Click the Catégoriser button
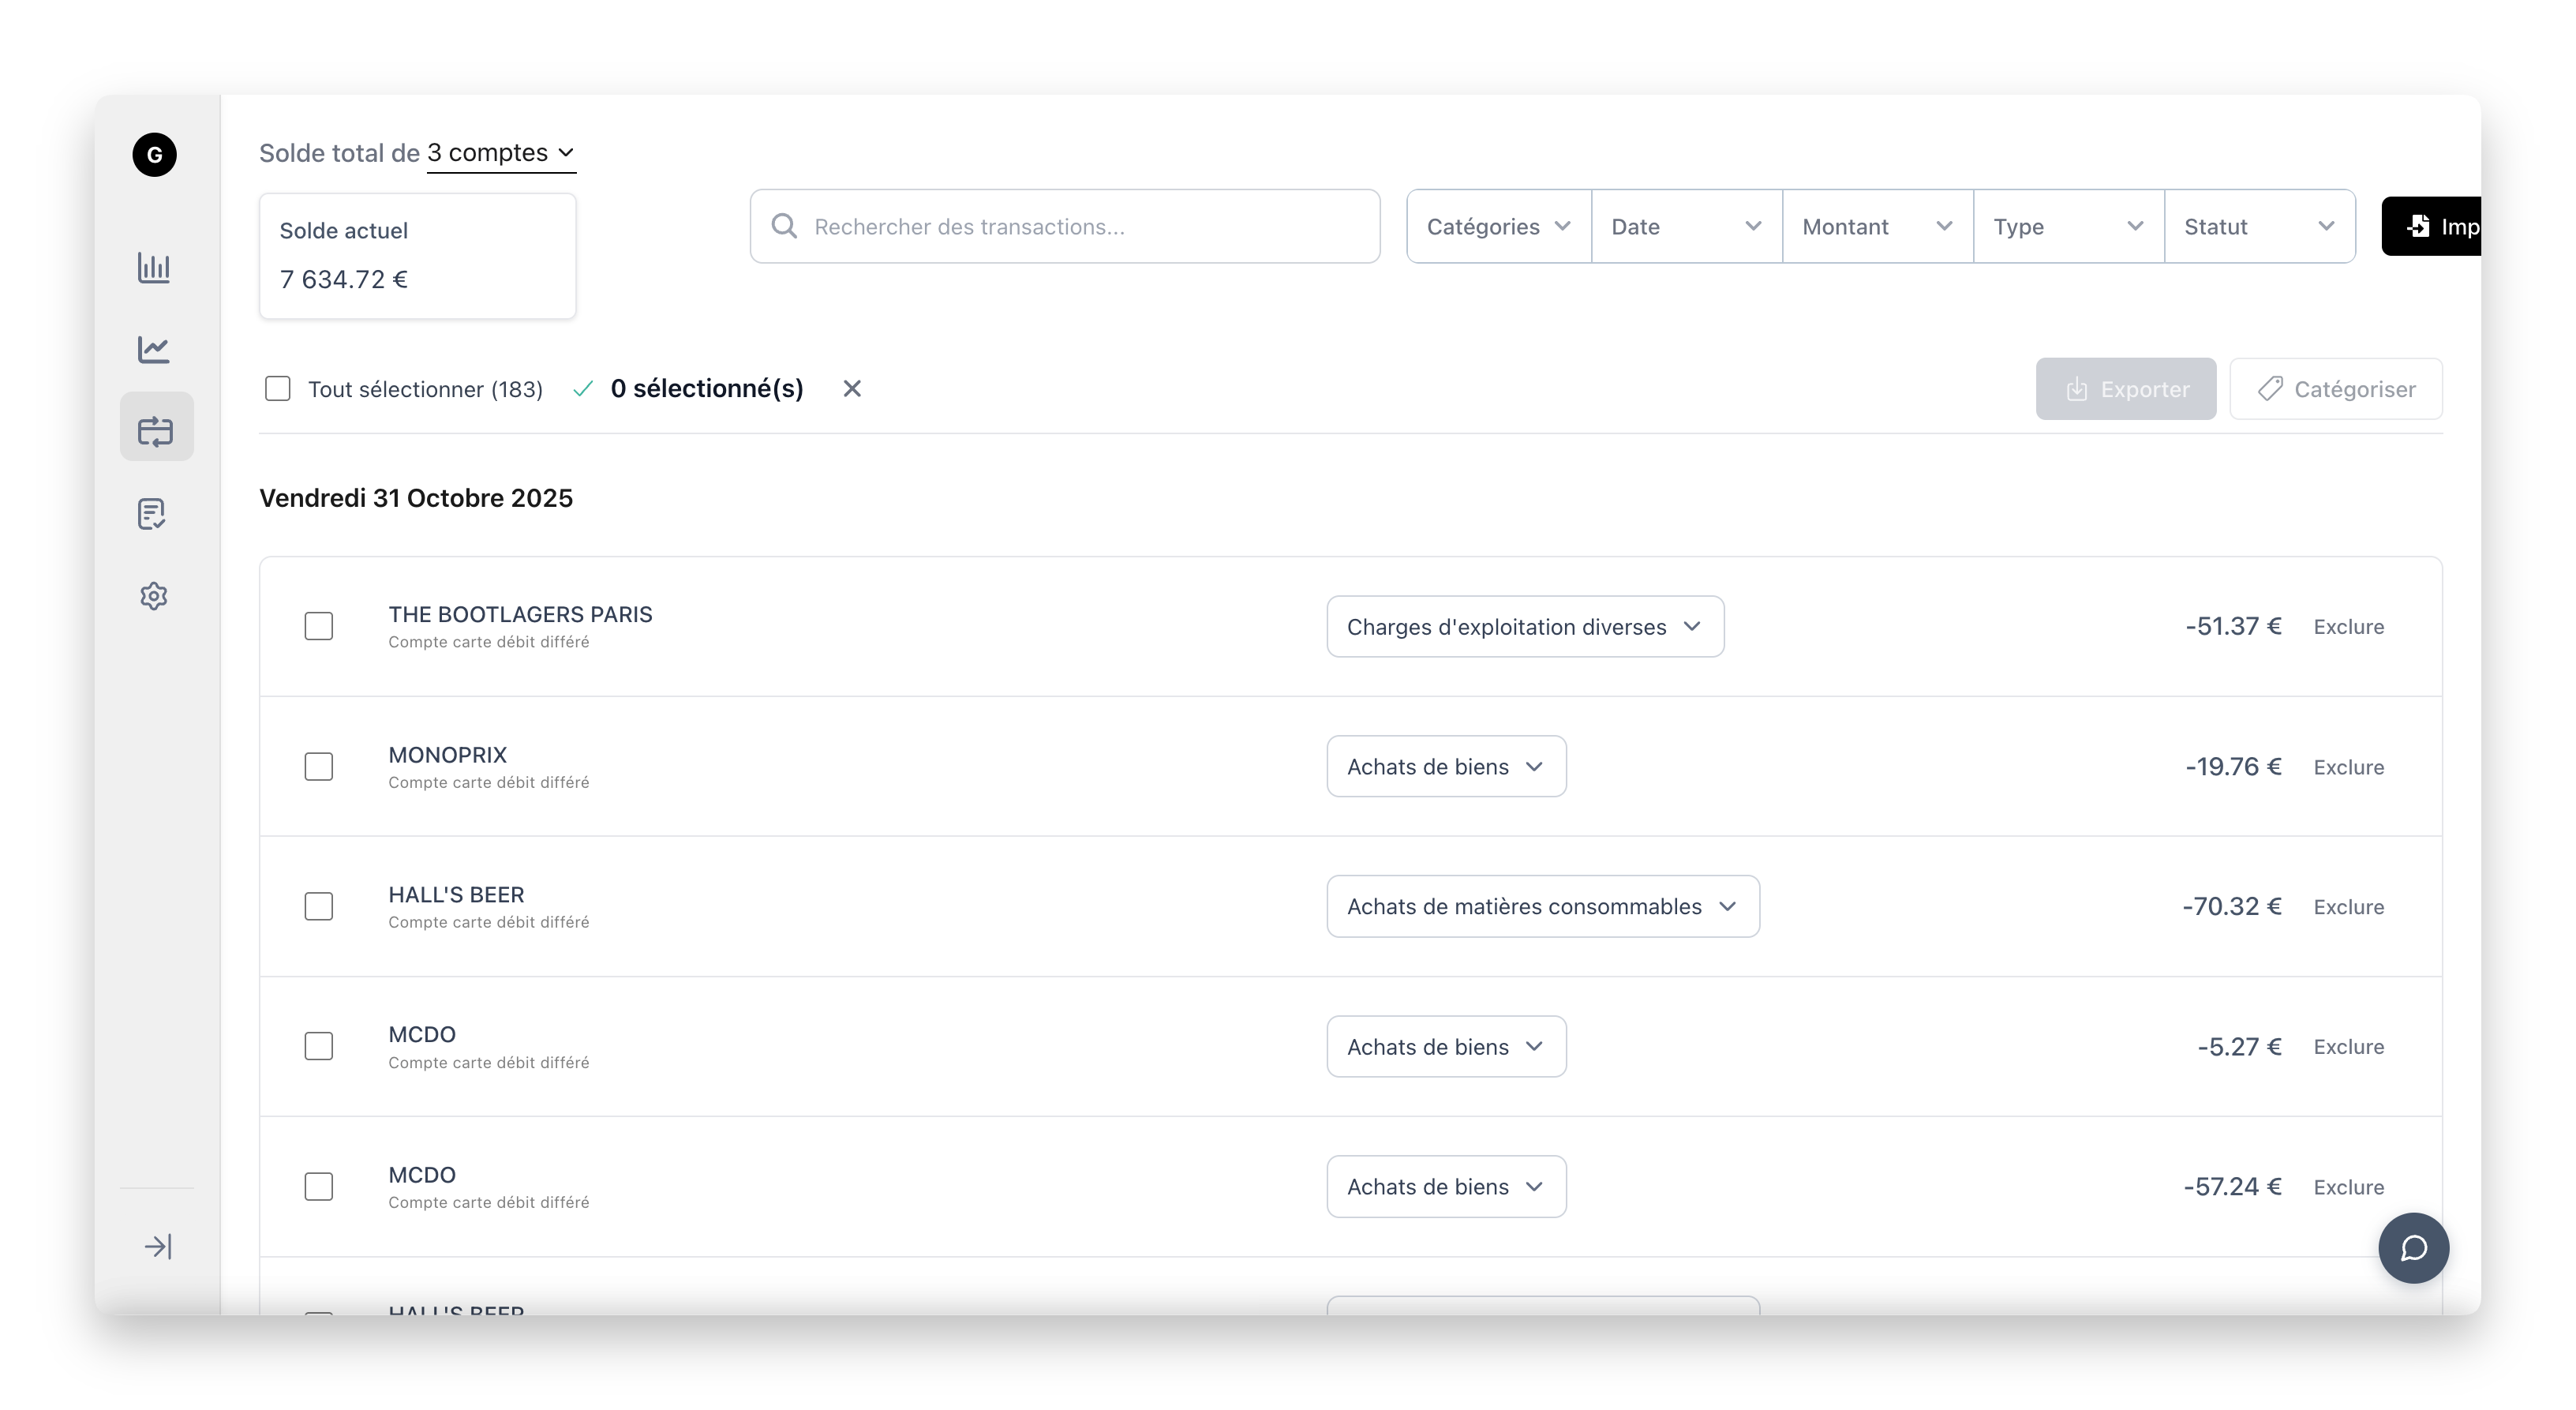The height and width of the screenshot is (1410, 2576). click(2335, 389)
